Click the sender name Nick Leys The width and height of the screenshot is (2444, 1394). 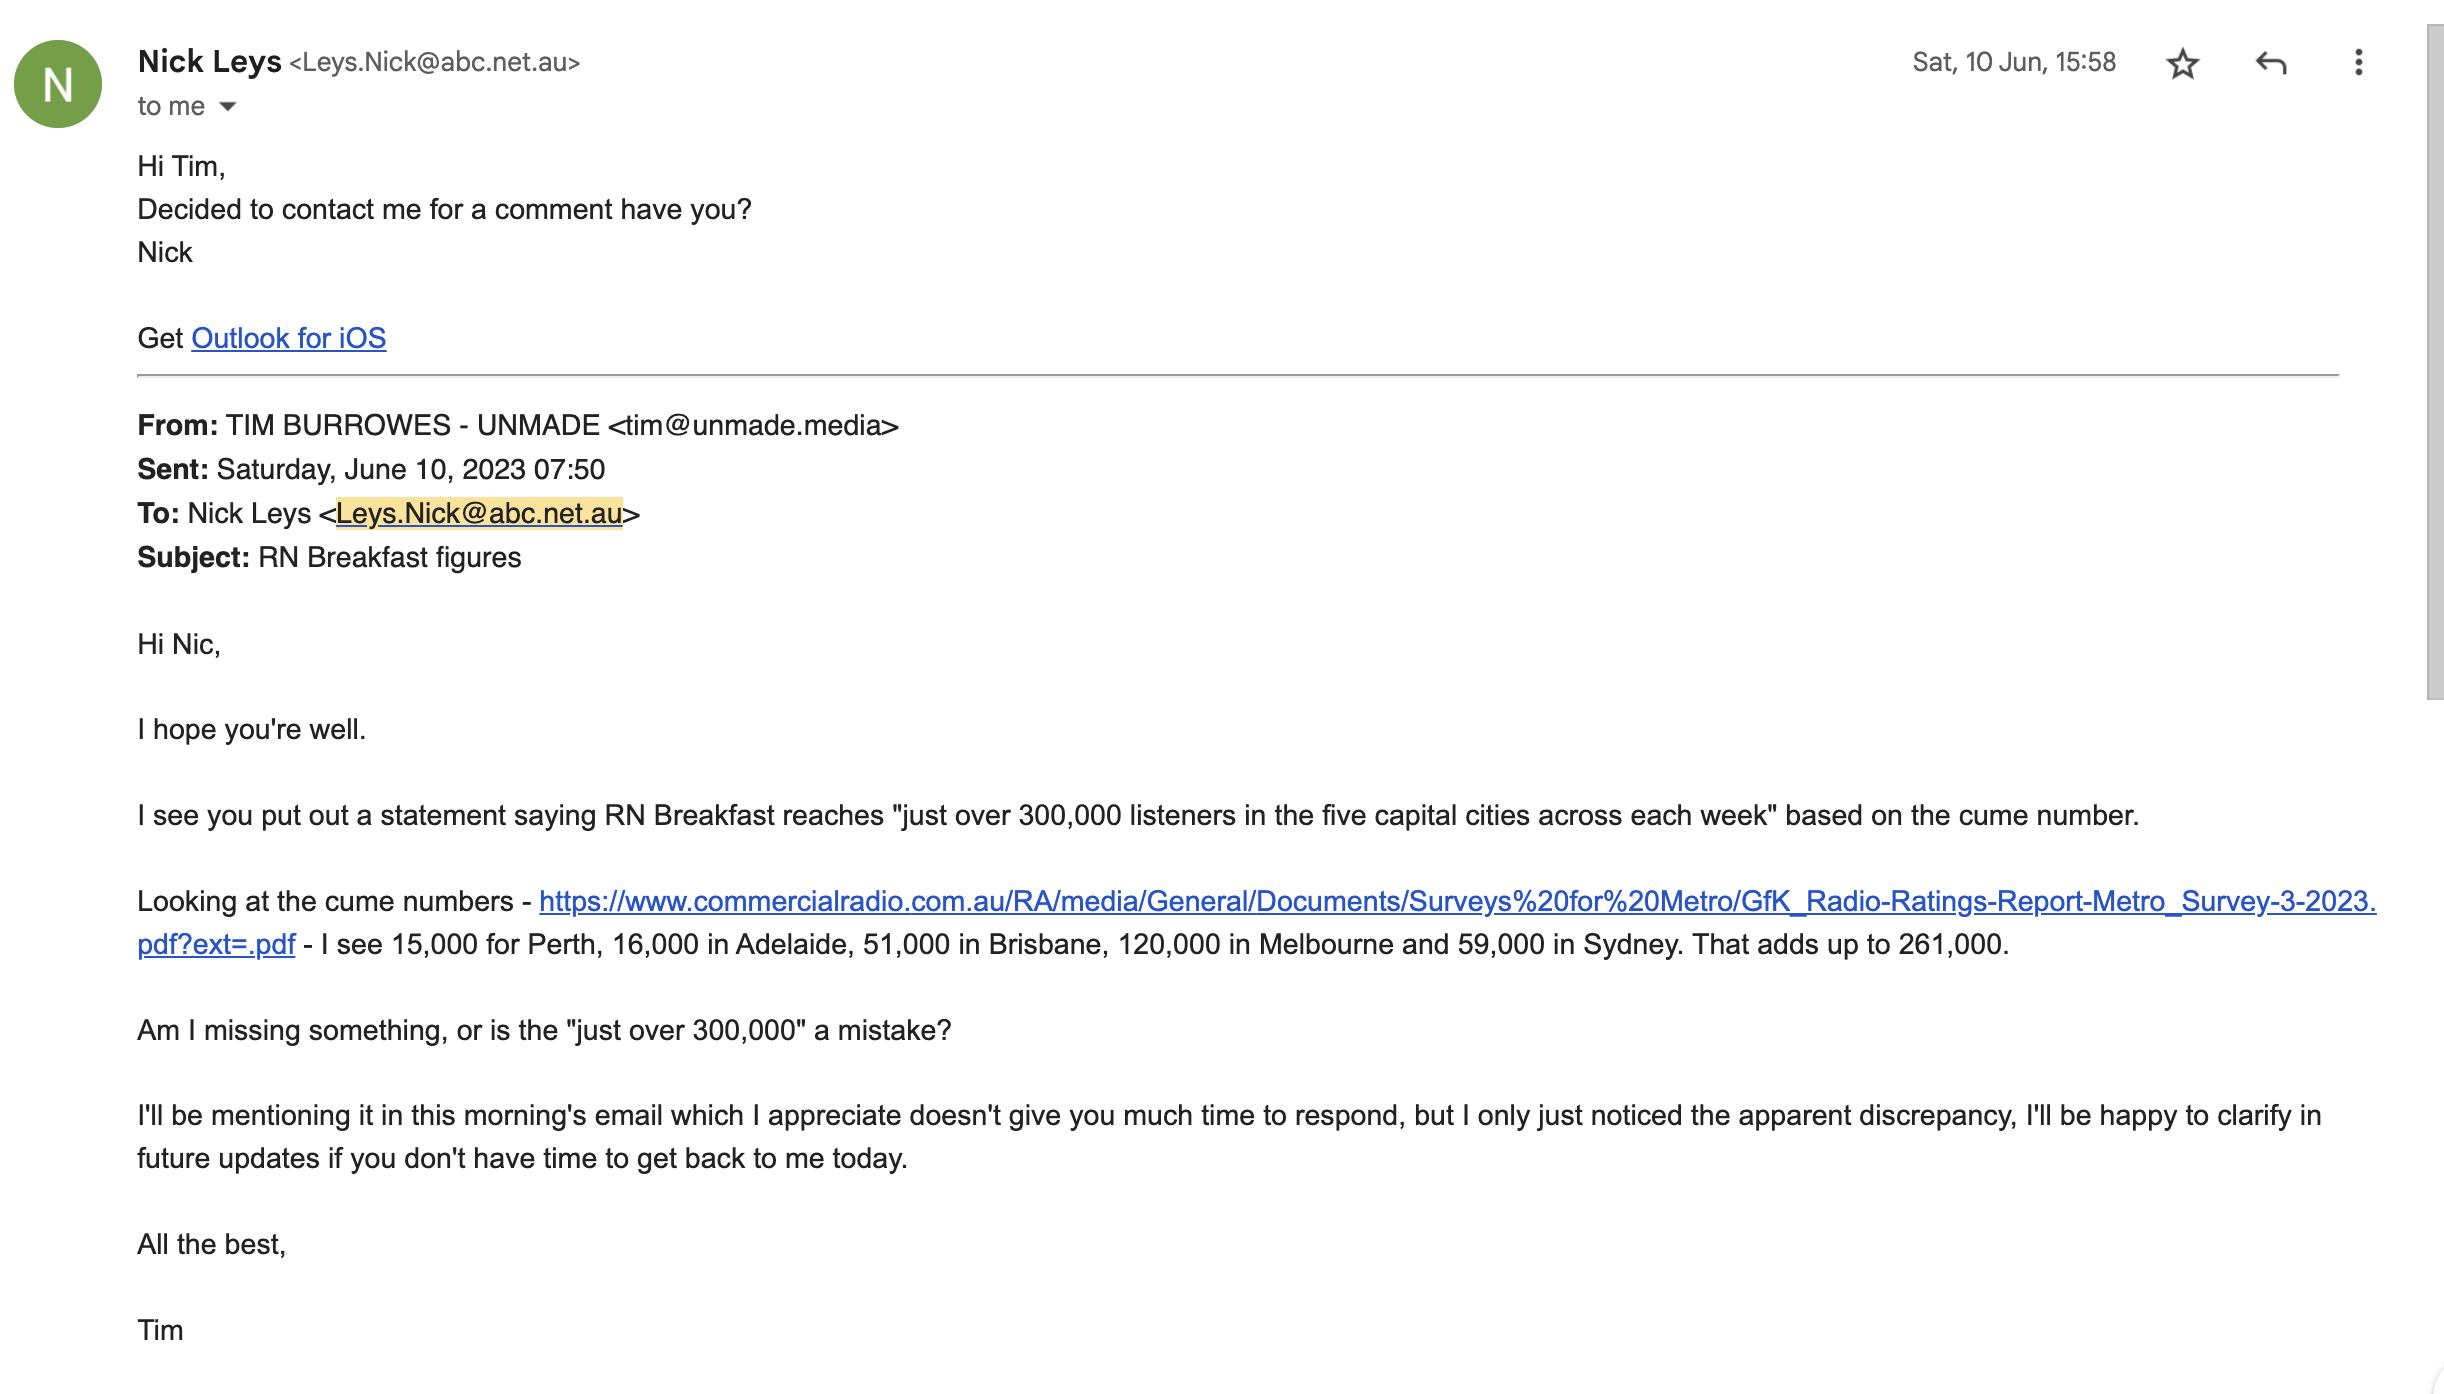[209, 62]
